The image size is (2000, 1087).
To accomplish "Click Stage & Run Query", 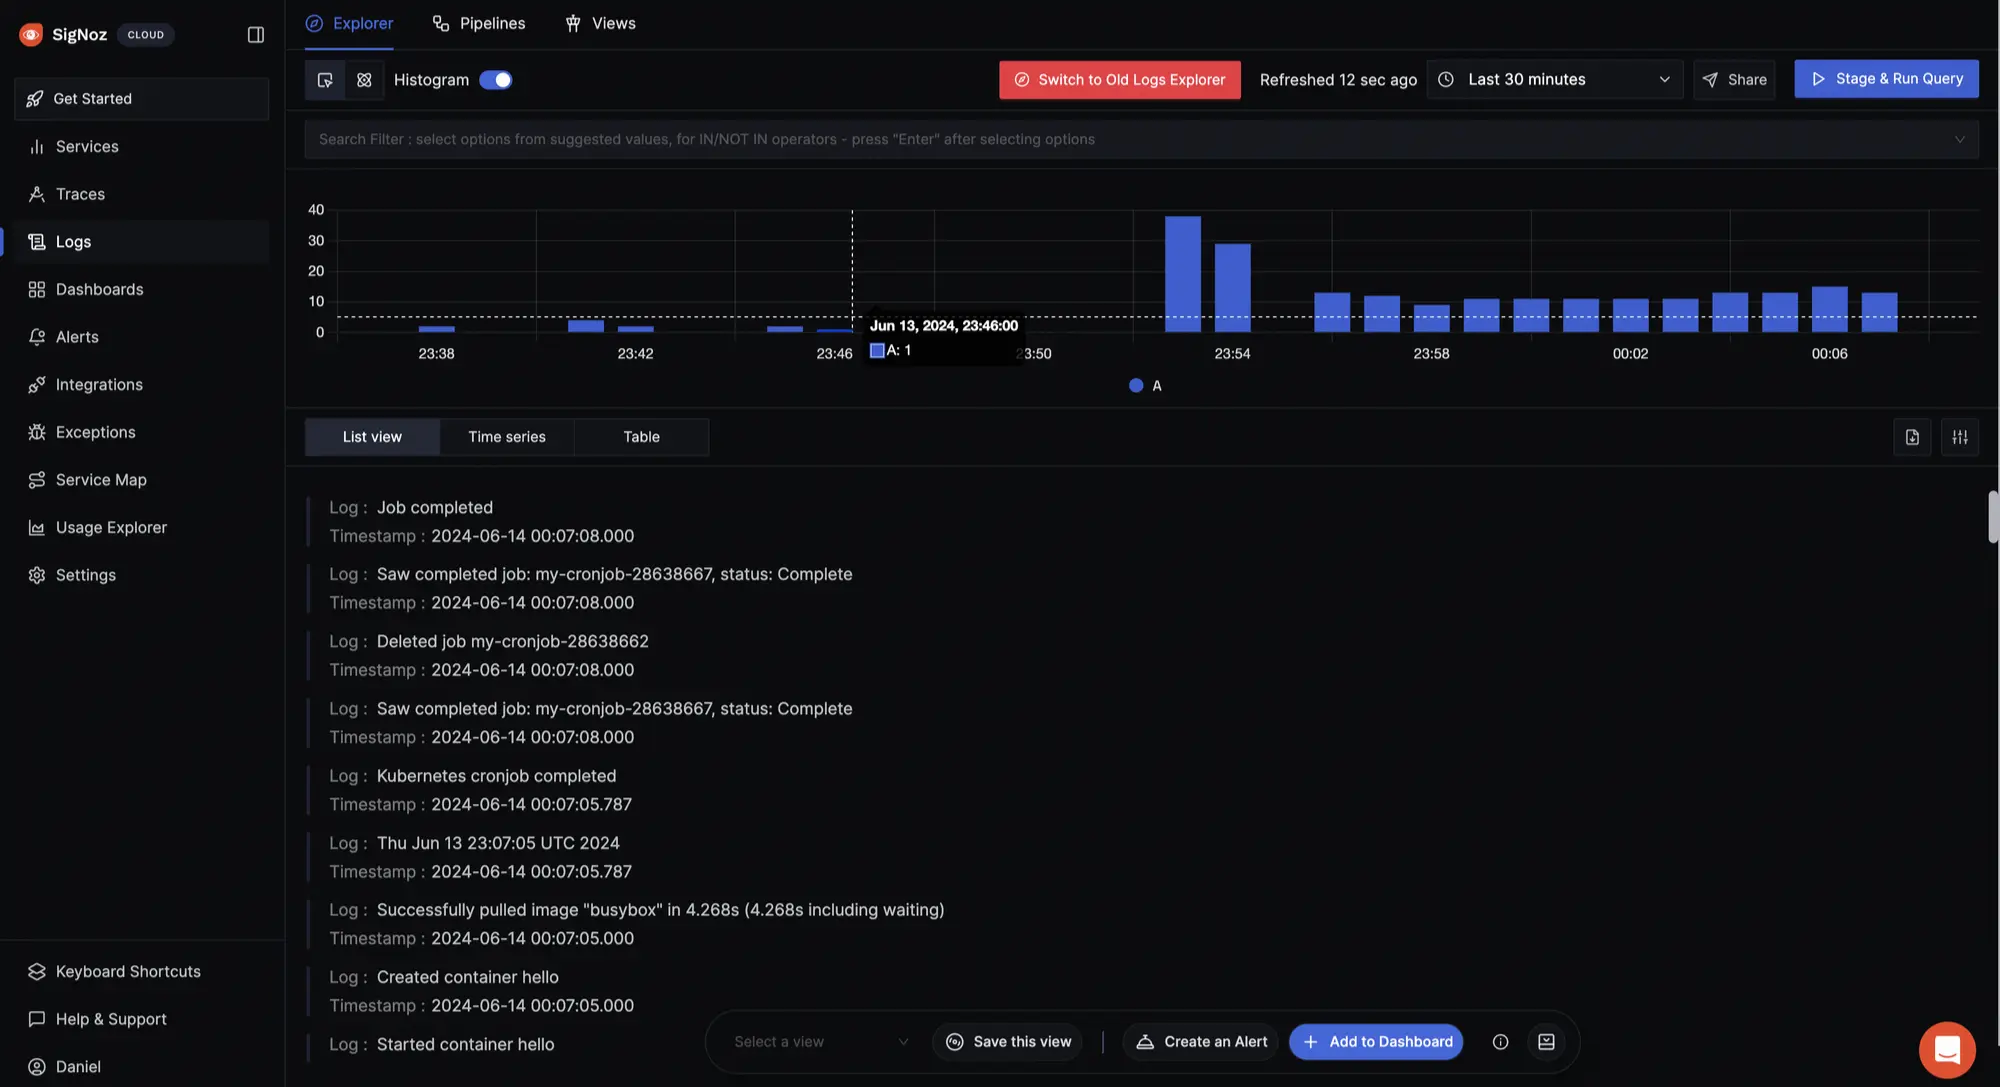I will [1886, 79].
